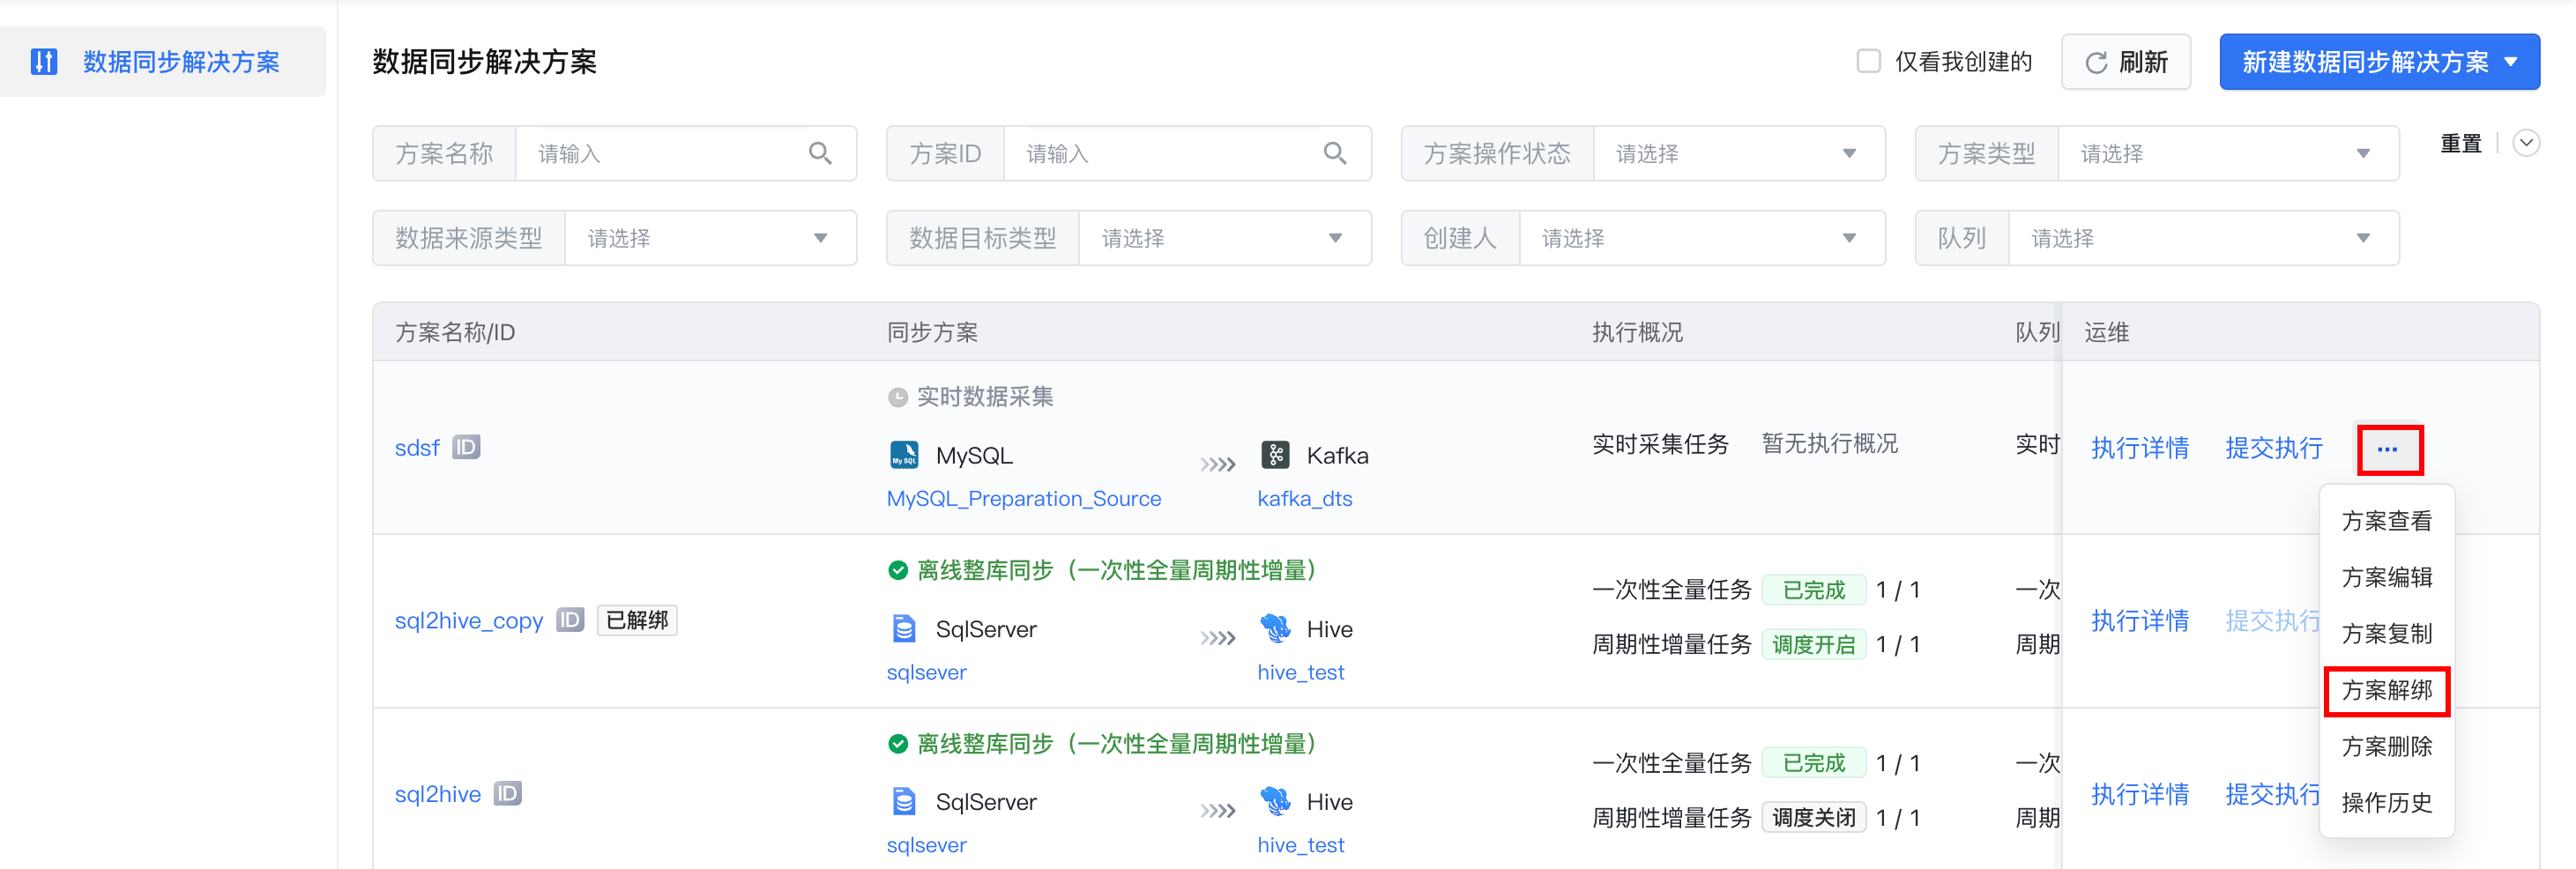2576x869 pixels.
Task: Open the sql2hive solution link
Action: [x=438, y=794]
